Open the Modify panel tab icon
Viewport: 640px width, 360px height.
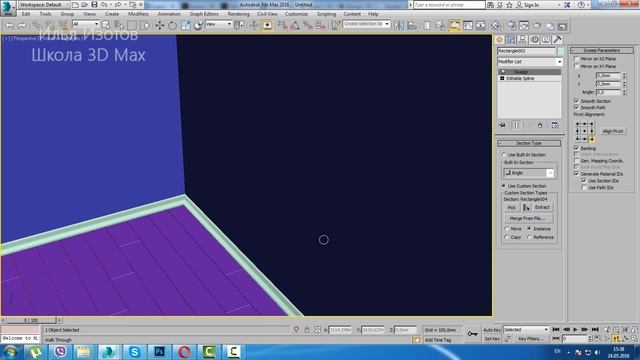pyautogui.click(x=511, y=40)
